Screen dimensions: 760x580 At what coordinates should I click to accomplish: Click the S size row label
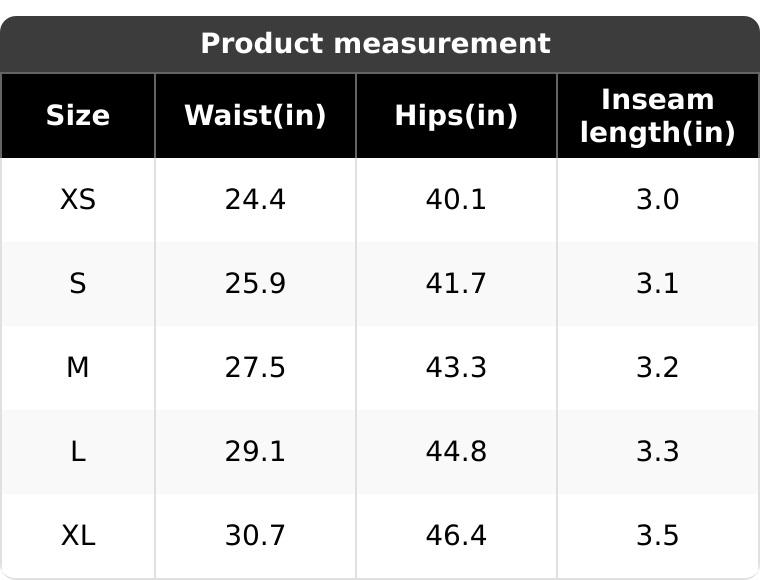tap(78, 284)
